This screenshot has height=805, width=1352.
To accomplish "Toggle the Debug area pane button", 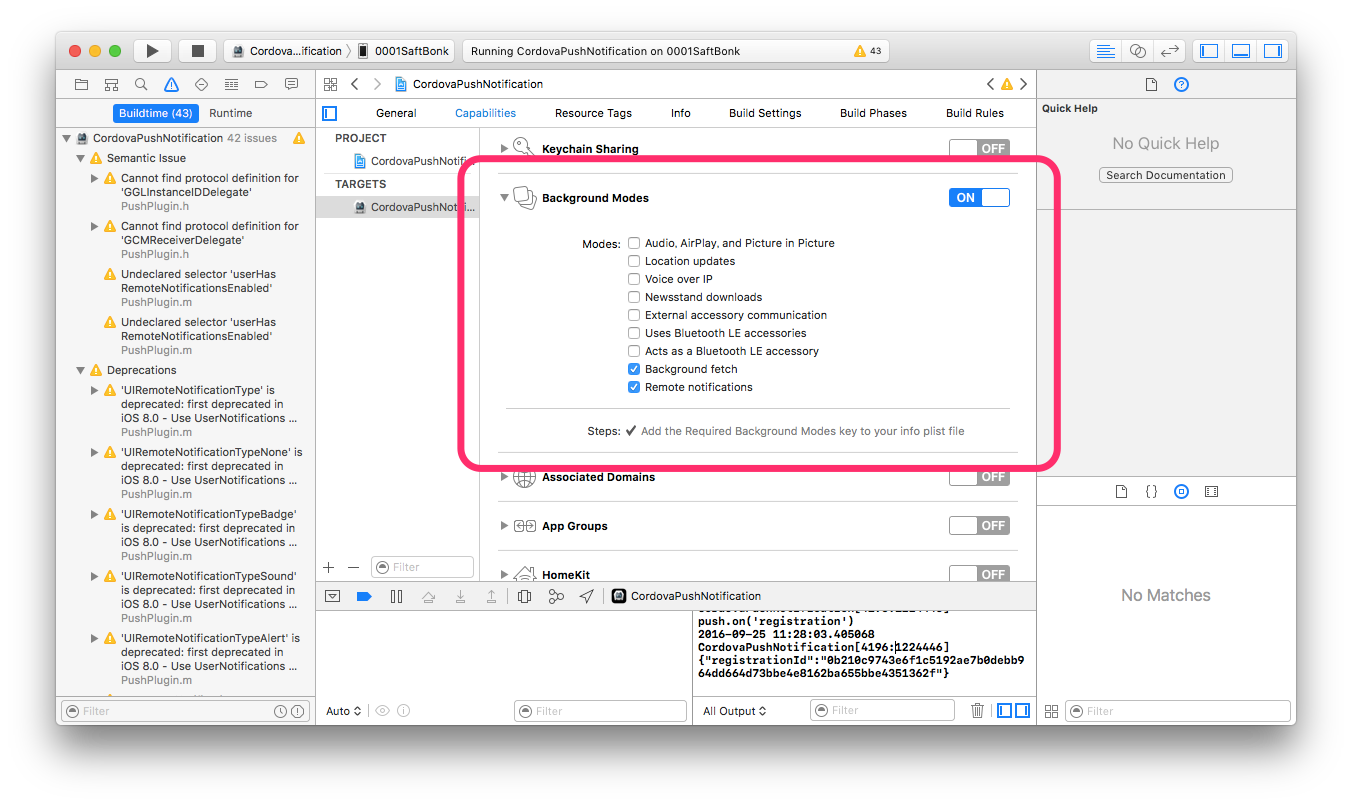I will coord(1241,51).
